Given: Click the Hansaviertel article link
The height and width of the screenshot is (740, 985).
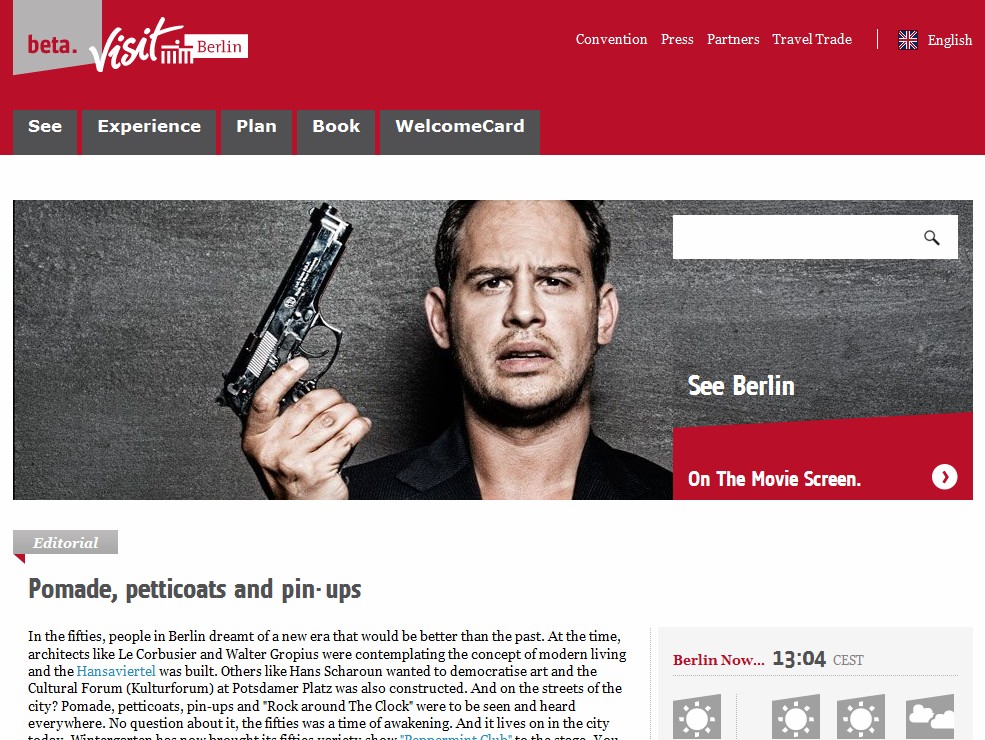Looking at the screenshot, I should (x=116, y=671).
